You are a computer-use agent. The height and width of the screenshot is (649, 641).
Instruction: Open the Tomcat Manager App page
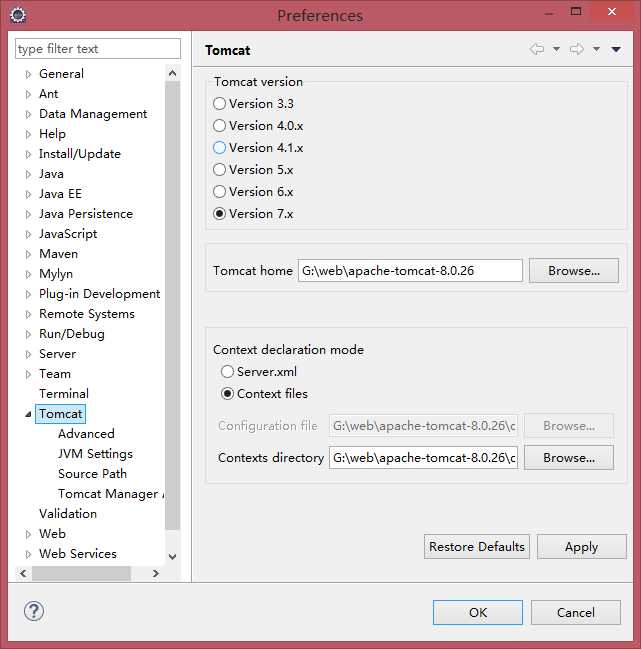111,493
